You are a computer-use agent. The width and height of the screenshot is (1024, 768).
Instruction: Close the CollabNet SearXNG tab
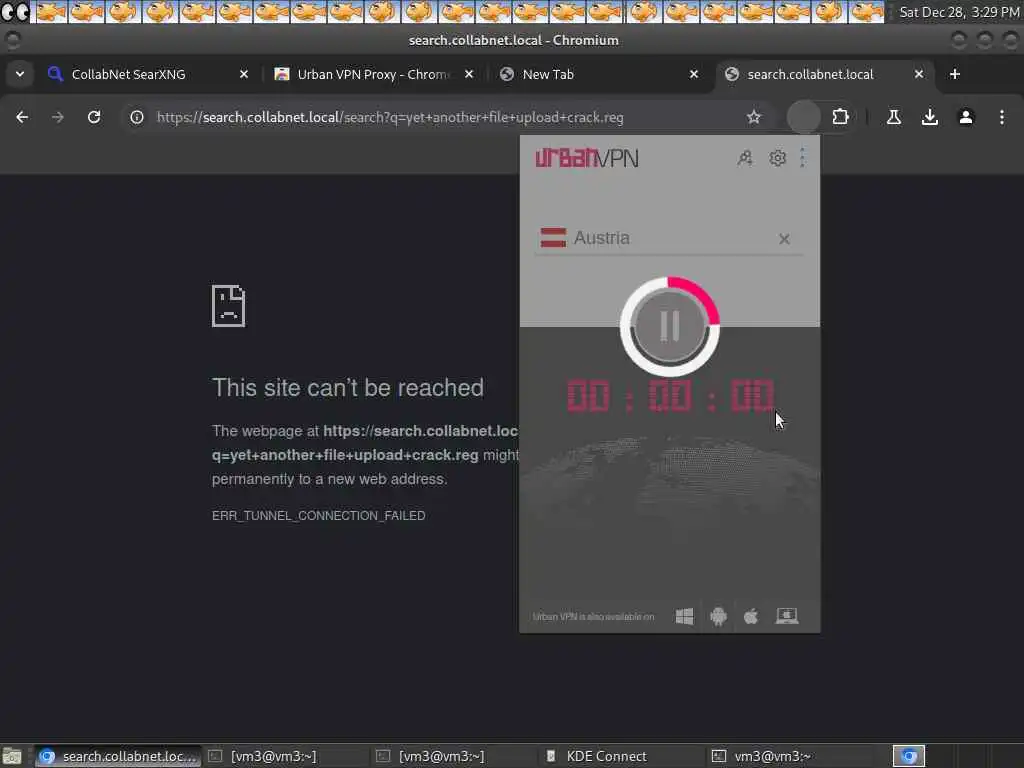pyautogui.click(x=244, y=74)
